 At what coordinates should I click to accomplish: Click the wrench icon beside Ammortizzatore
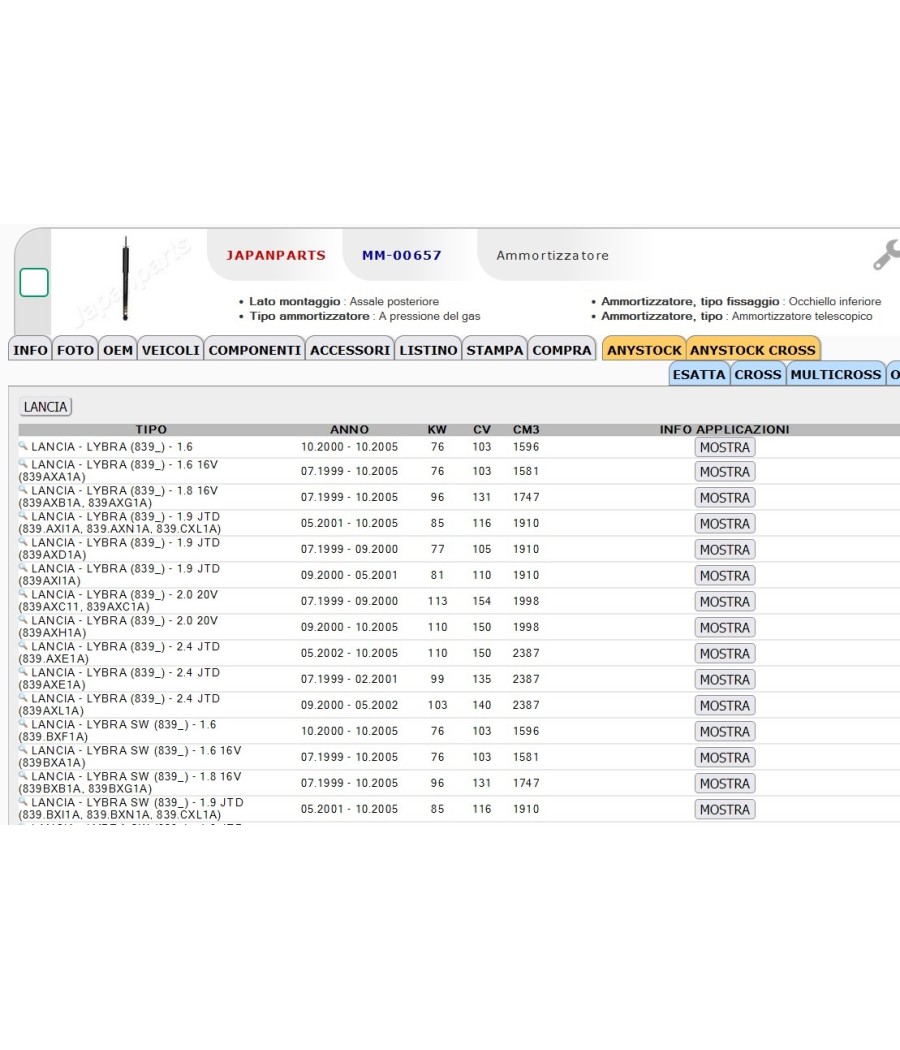pos(887,254)
